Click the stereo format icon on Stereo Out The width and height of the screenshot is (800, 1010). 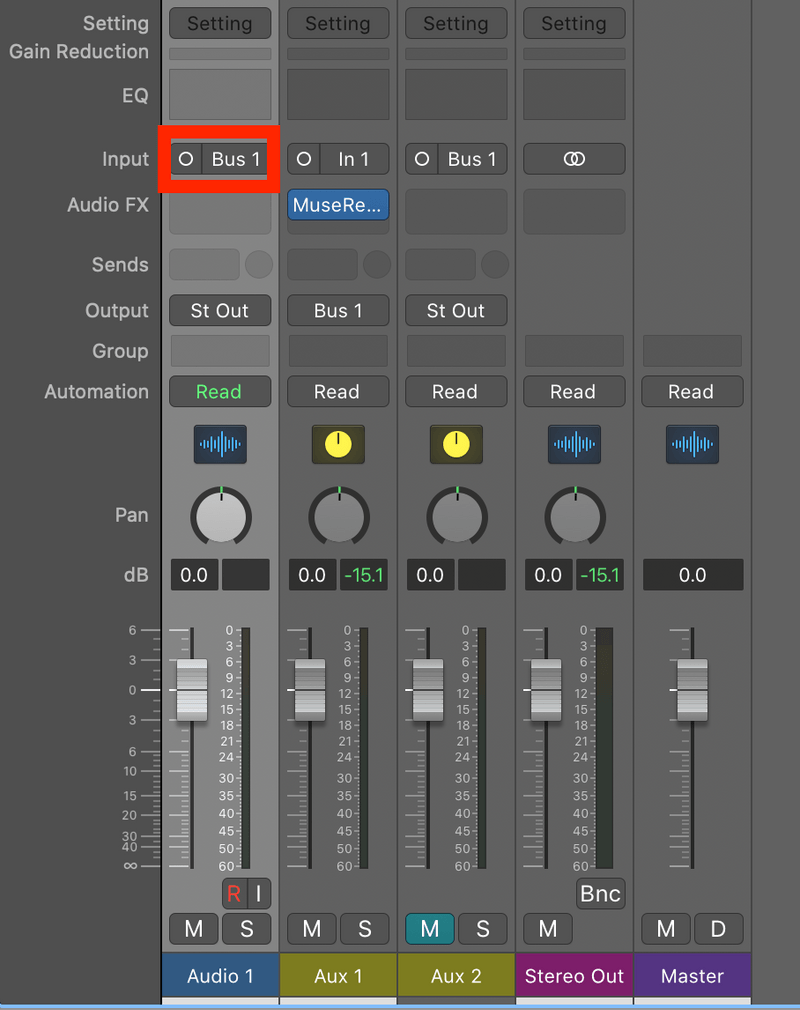[x=574, y=158]
